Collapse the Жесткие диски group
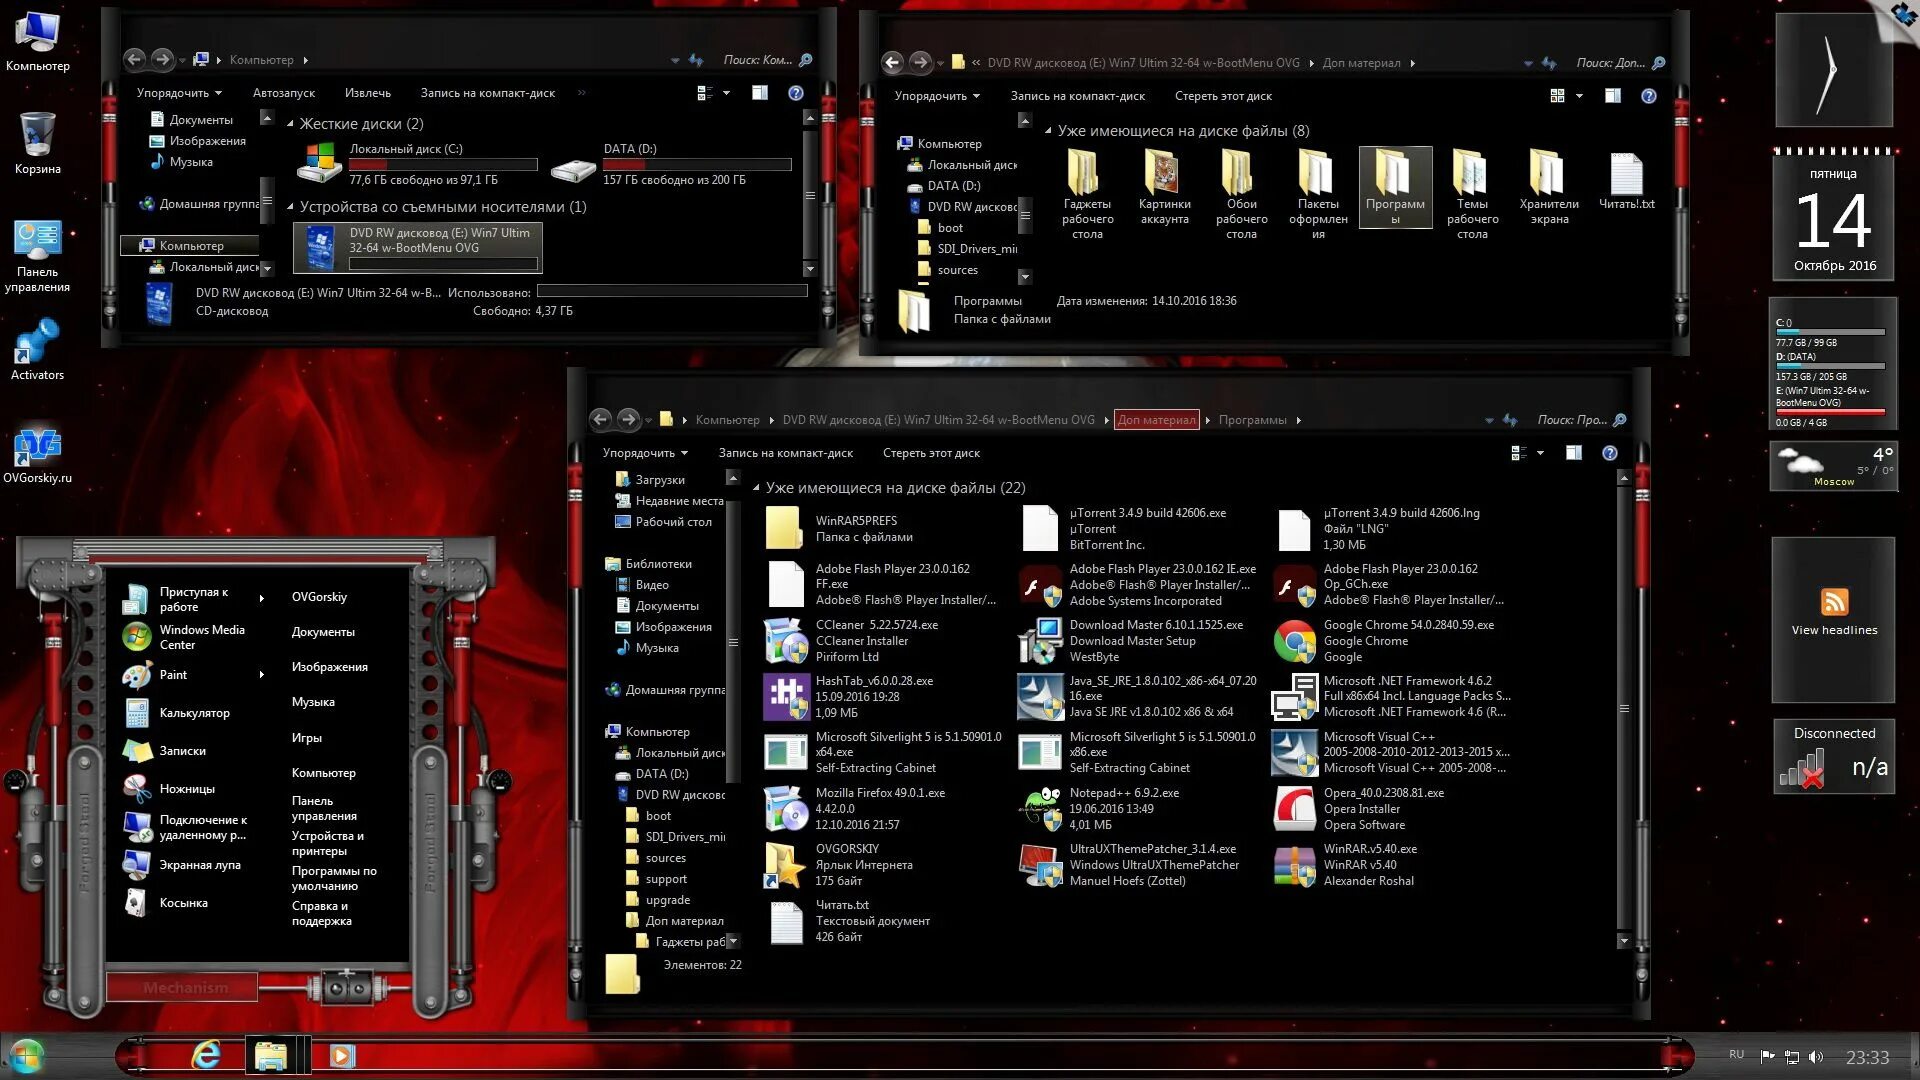Screen dimensions: 1920x1080 pyautogui.click(x=291, y=124)
